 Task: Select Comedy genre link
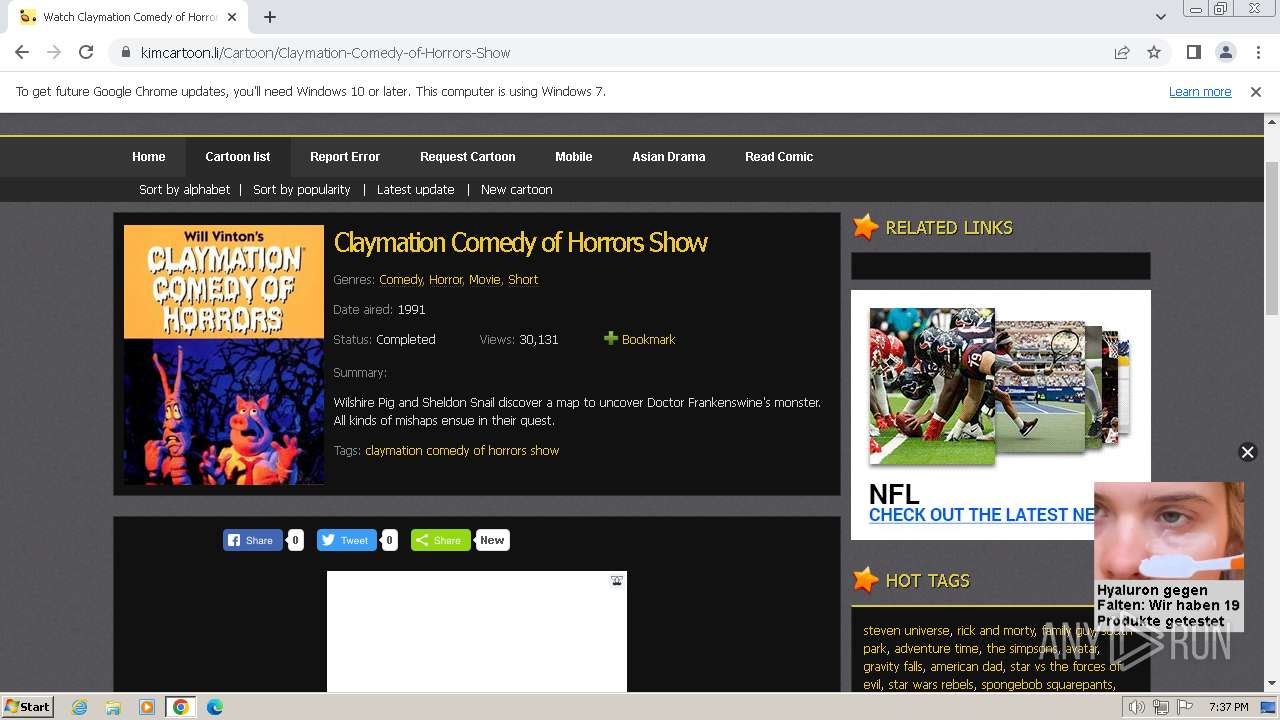401,280
